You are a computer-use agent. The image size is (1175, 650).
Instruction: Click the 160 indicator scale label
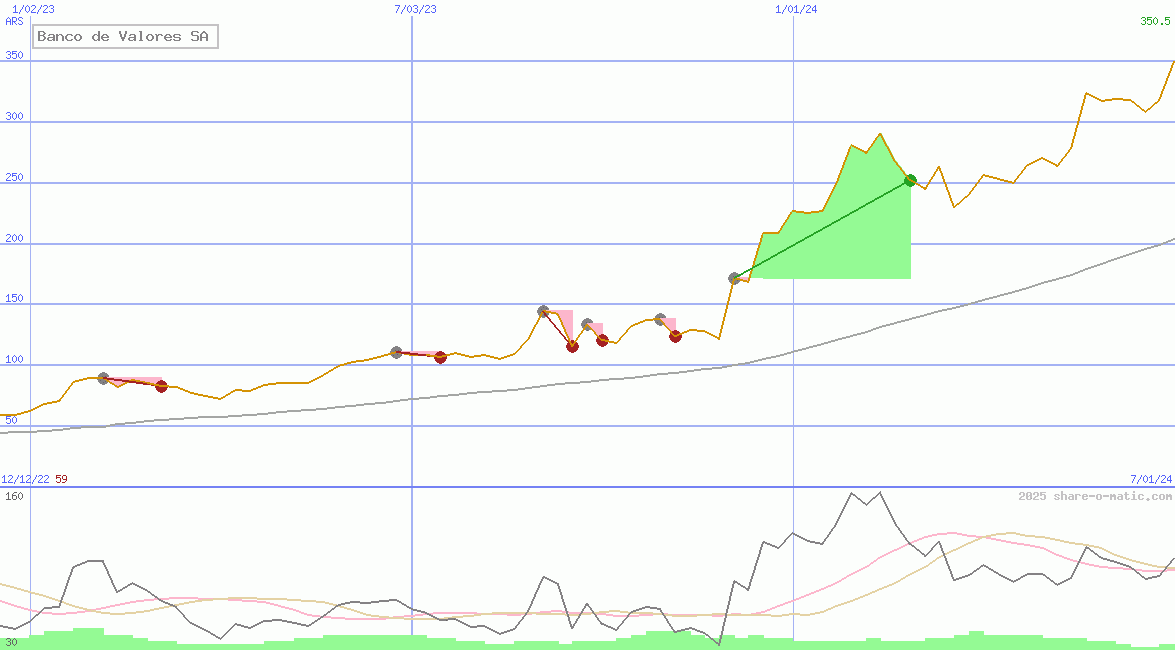coord(14,496)
